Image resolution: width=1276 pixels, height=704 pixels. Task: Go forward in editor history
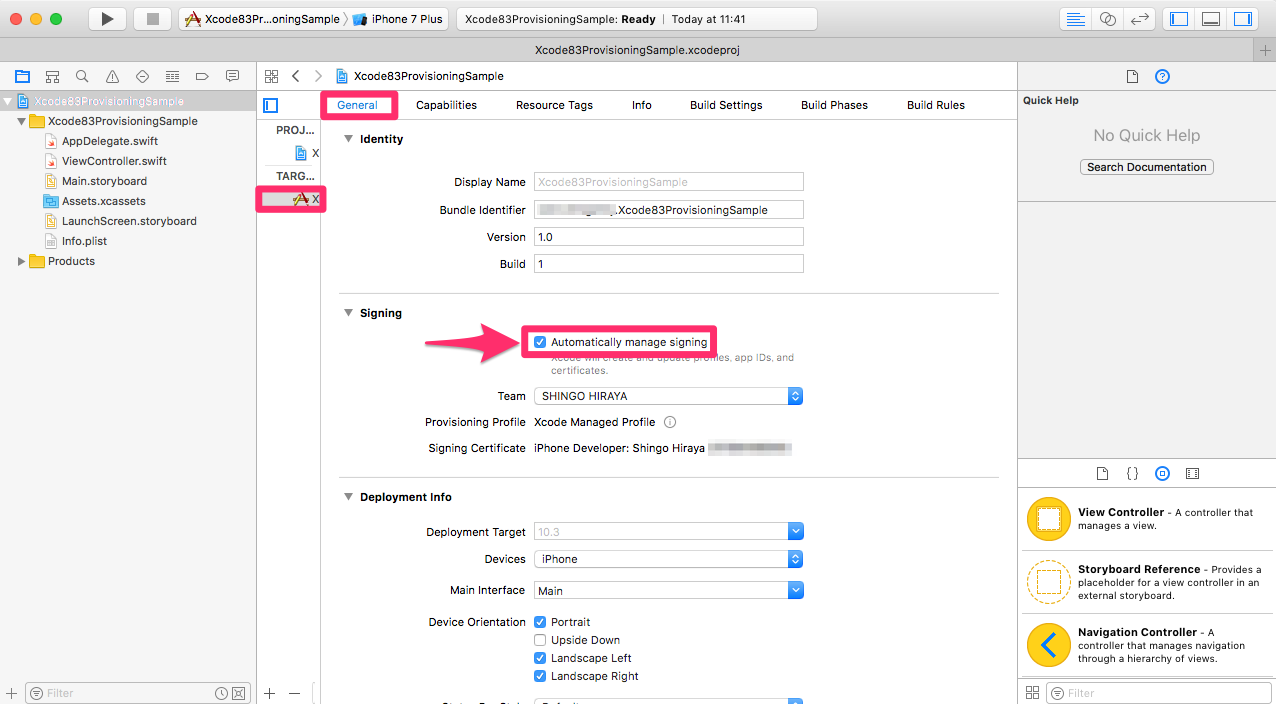[x=318, y=76]
